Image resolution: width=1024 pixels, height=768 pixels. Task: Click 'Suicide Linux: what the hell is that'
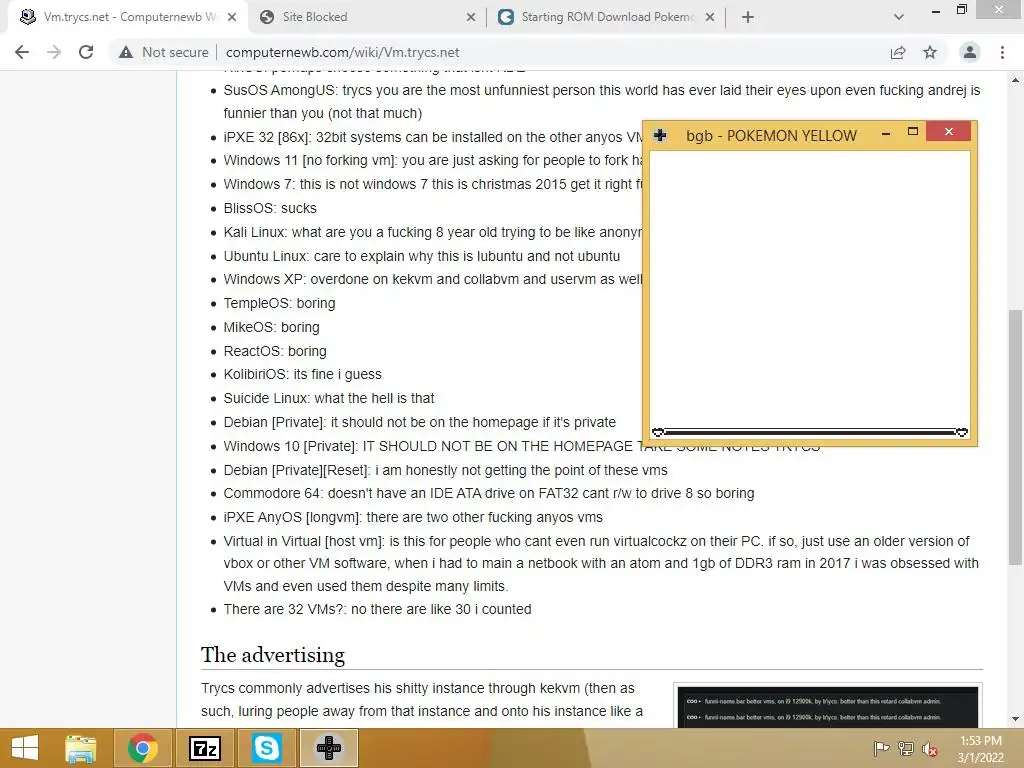point(329,398)
